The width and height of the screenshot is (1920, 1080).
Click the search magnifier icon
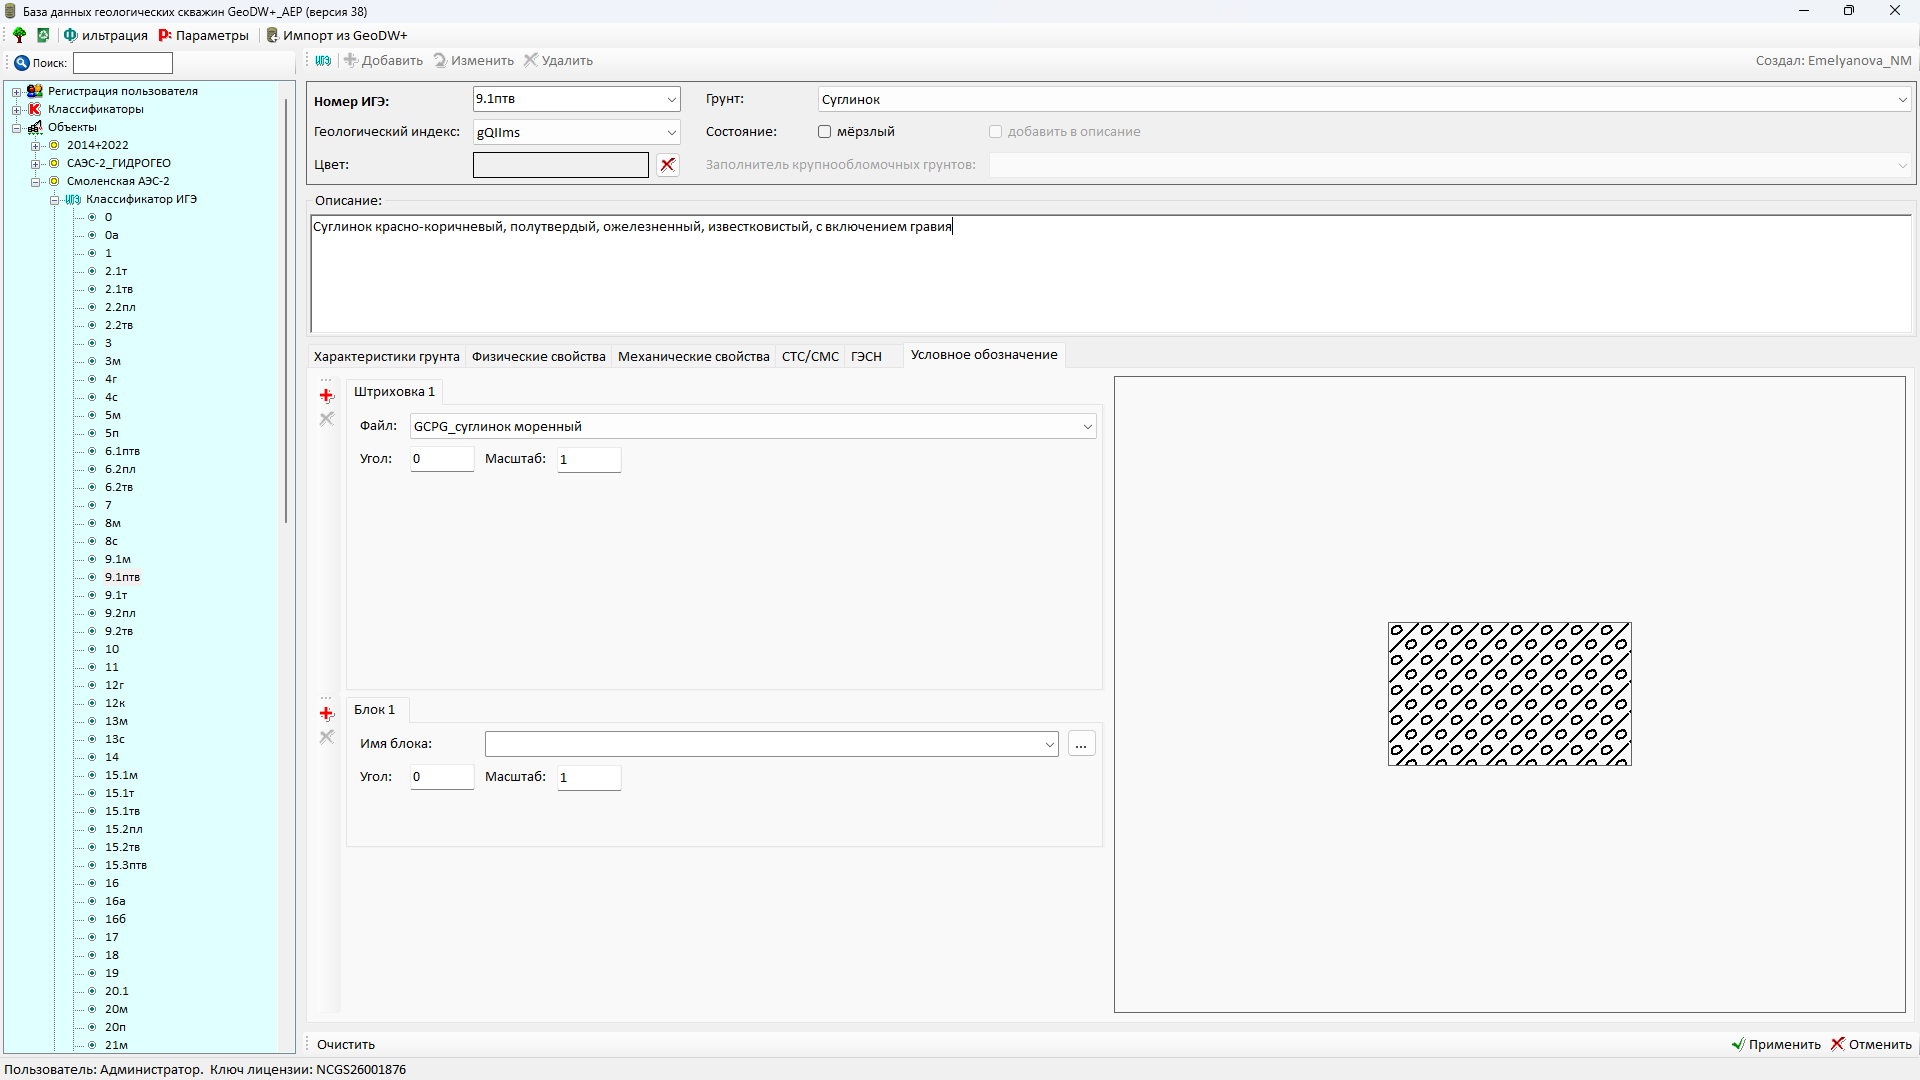21,63
